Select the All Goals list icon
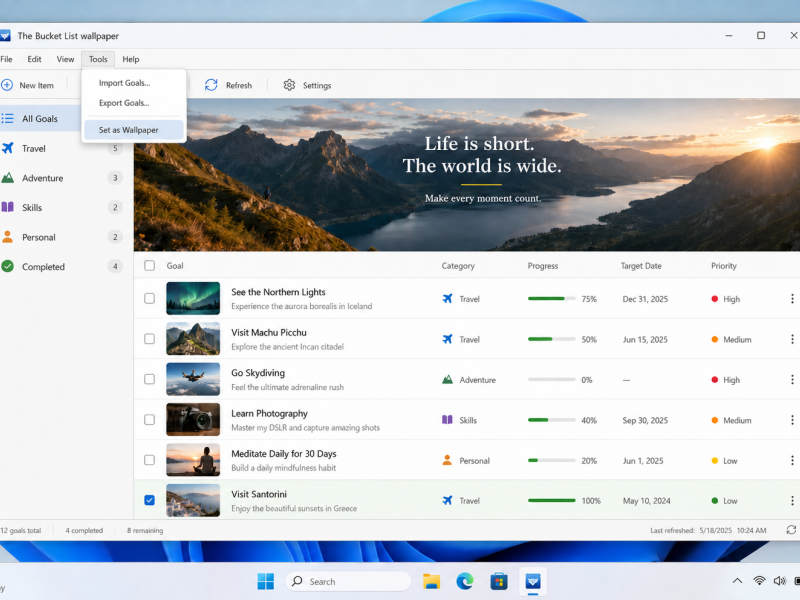 (x=7, y=118)
